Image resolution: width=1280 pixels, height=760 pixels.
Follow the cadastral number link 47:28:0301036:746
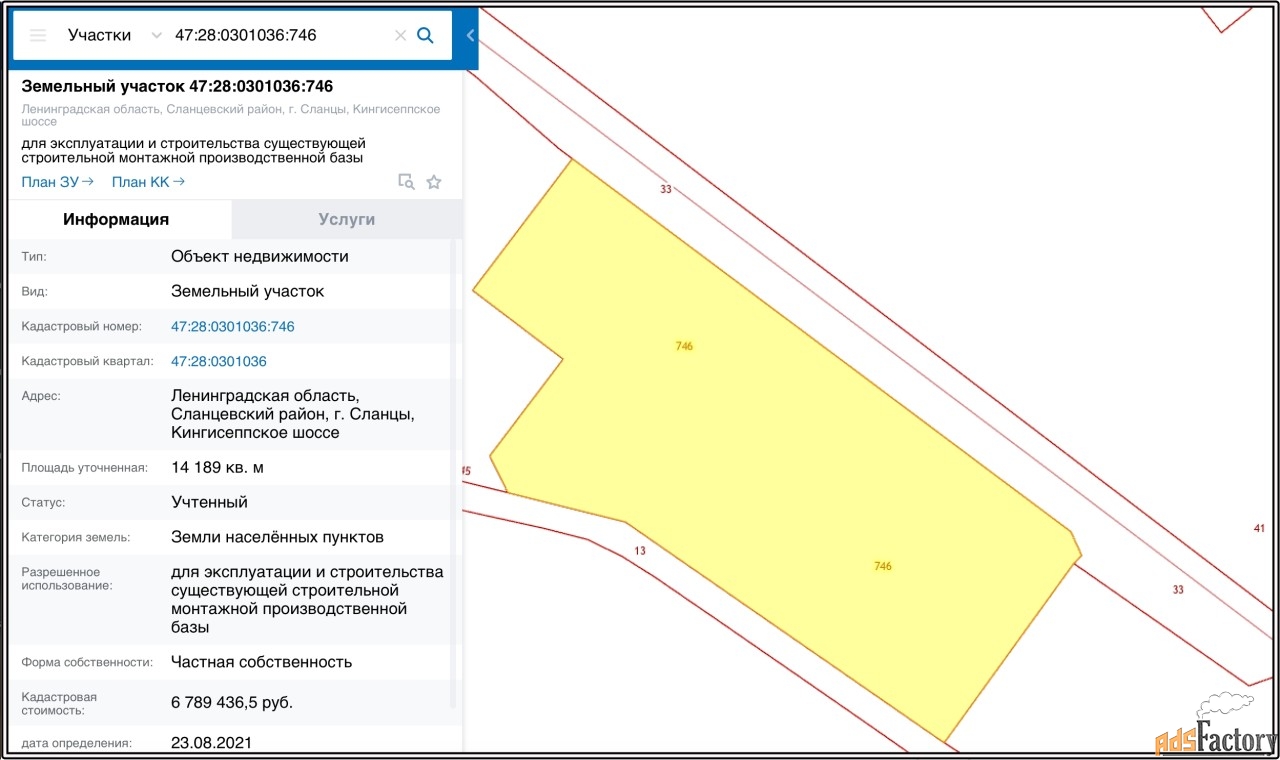click(232, 326)
